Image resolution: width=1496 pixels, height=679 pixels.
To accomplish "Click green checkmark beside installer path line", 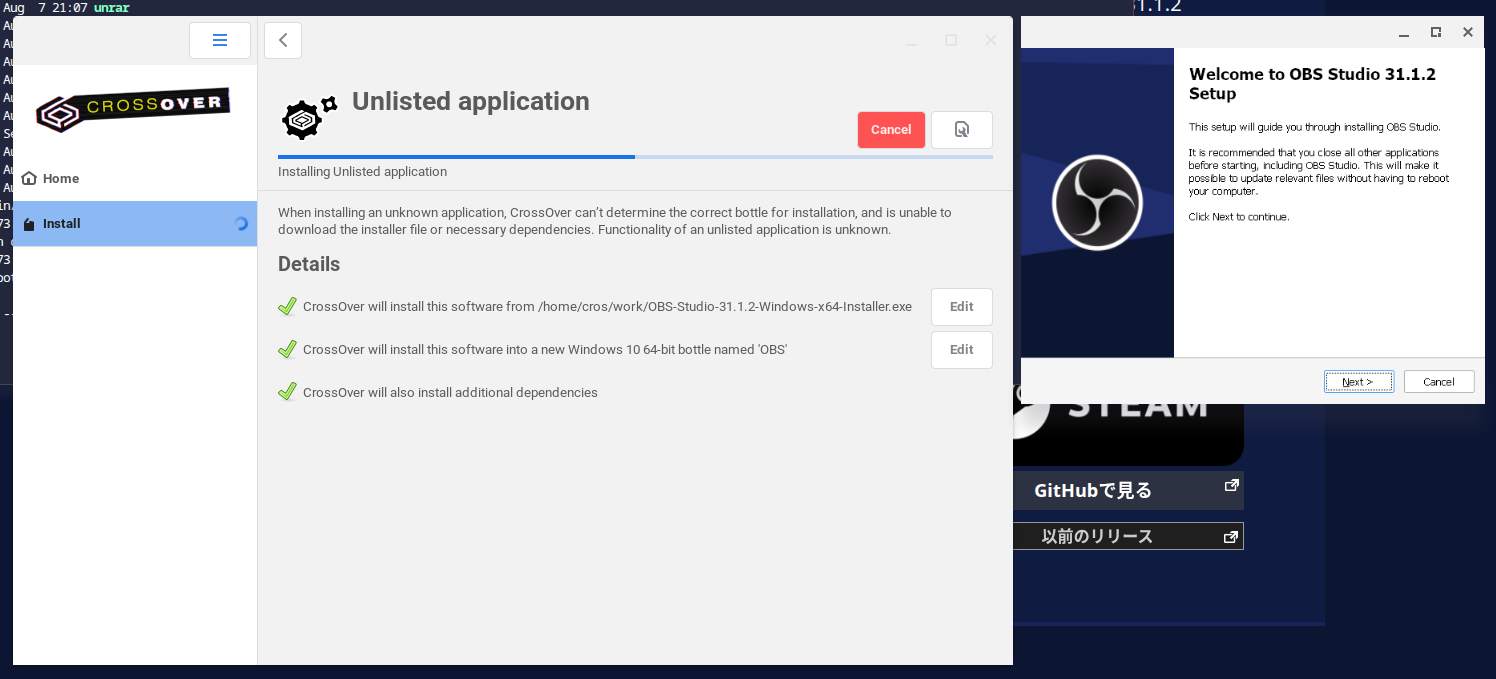I will click(x=288, y=306).
